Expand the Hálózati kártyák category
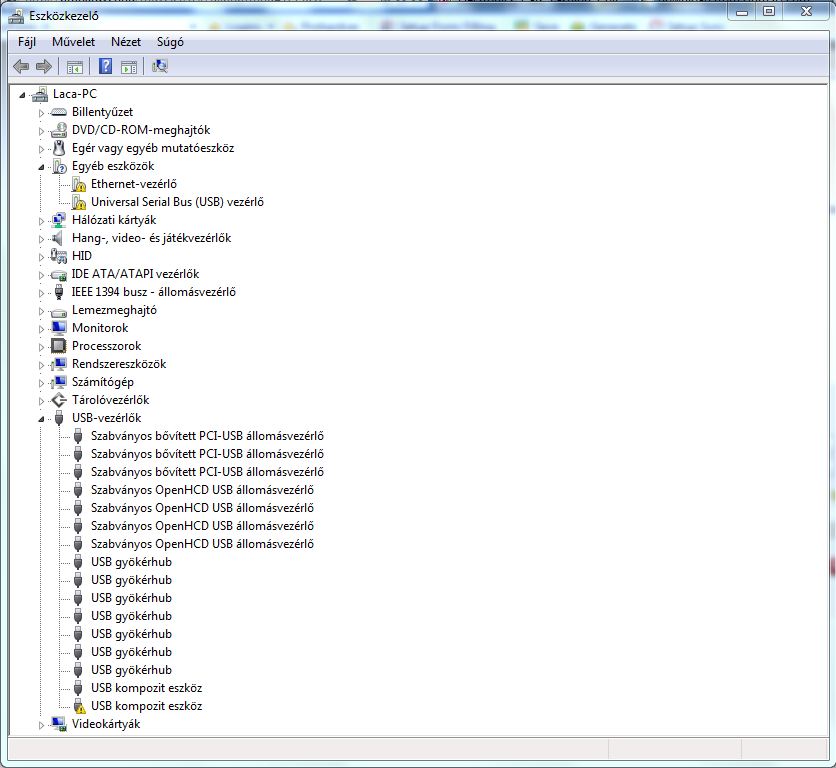This screenshot has height=768, width=836. (x=41, y=221)
